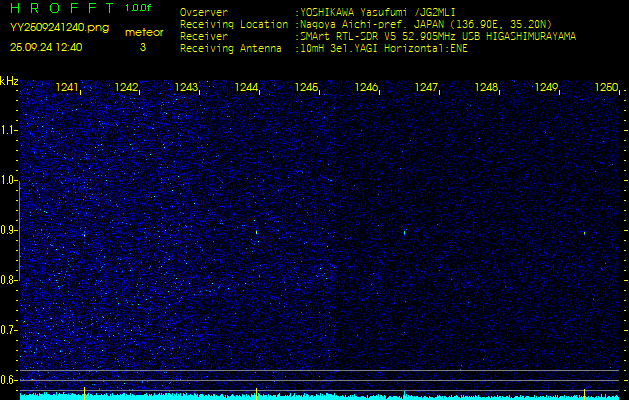This screenshot has height=400, width=629.
Task: Click time marker 1250
Action: tap(607, 87)
